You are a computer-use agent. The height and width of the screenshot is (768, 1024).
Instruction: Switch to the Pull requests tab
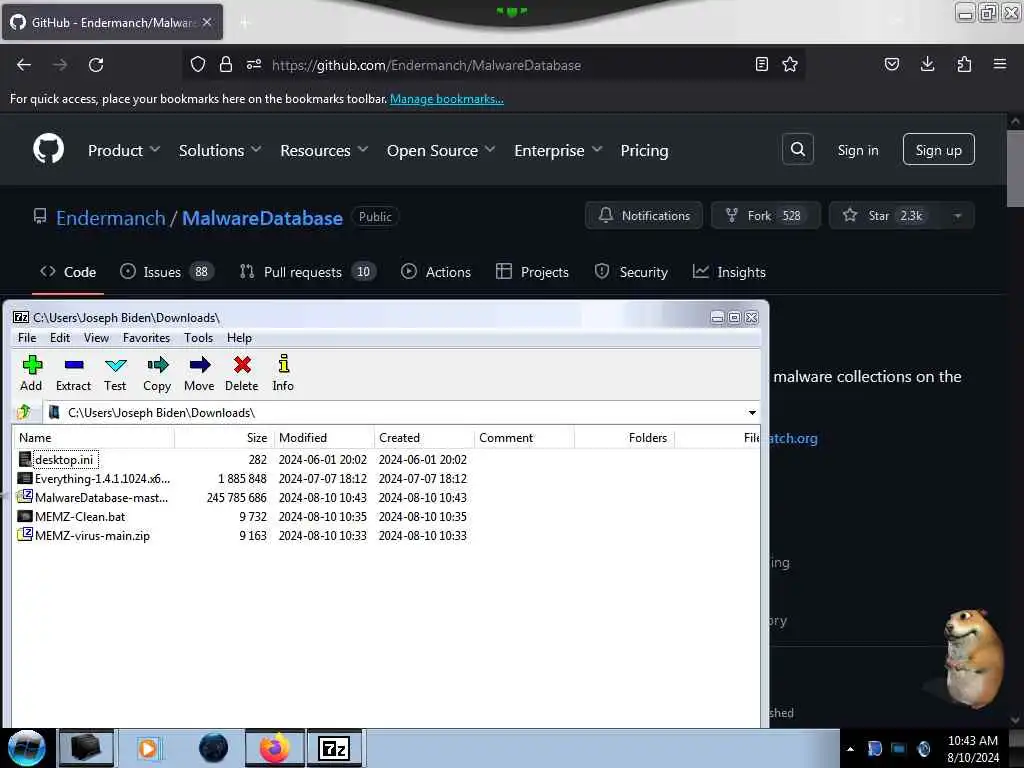(308, 272)
